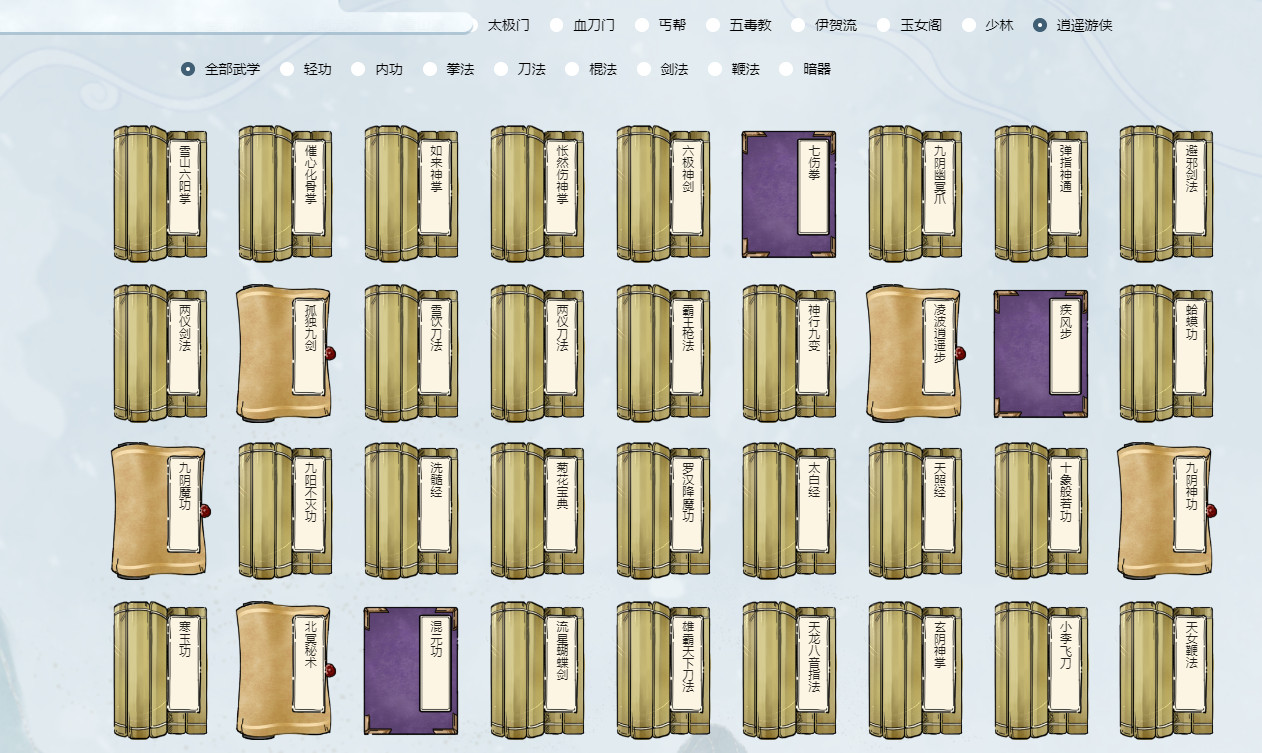This screenshot has height=753, width=1262.
Task: Open the 雪山六阳掌 bamboo scroll
Action: 160,194
